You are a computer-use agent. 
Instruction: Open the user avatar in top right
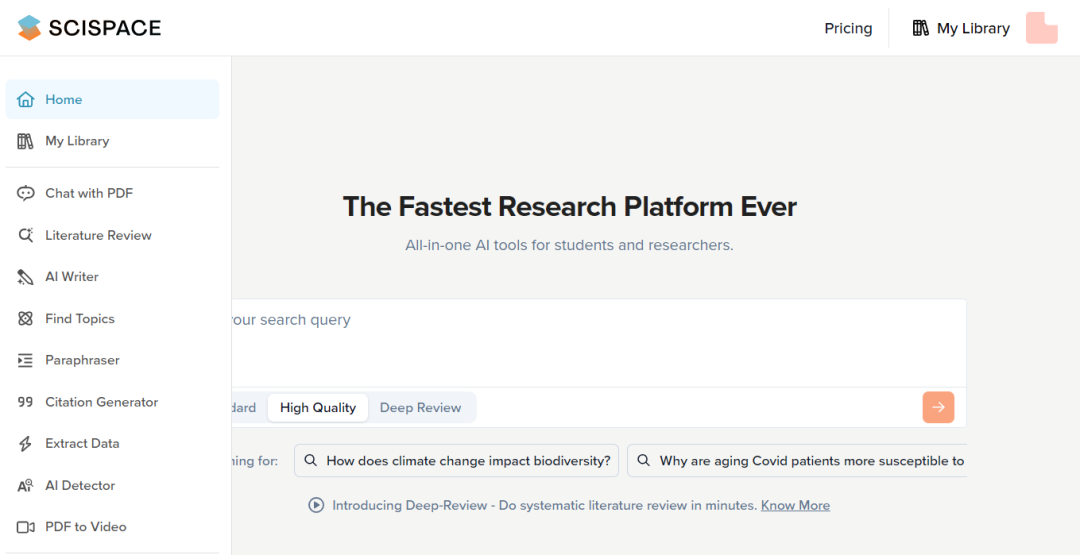click(1041, 28)
